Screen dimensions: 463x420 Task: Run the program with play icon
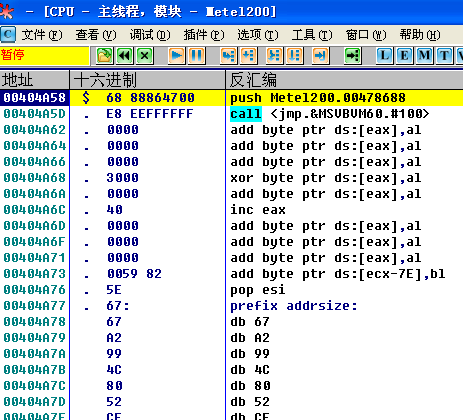[177, 55]
